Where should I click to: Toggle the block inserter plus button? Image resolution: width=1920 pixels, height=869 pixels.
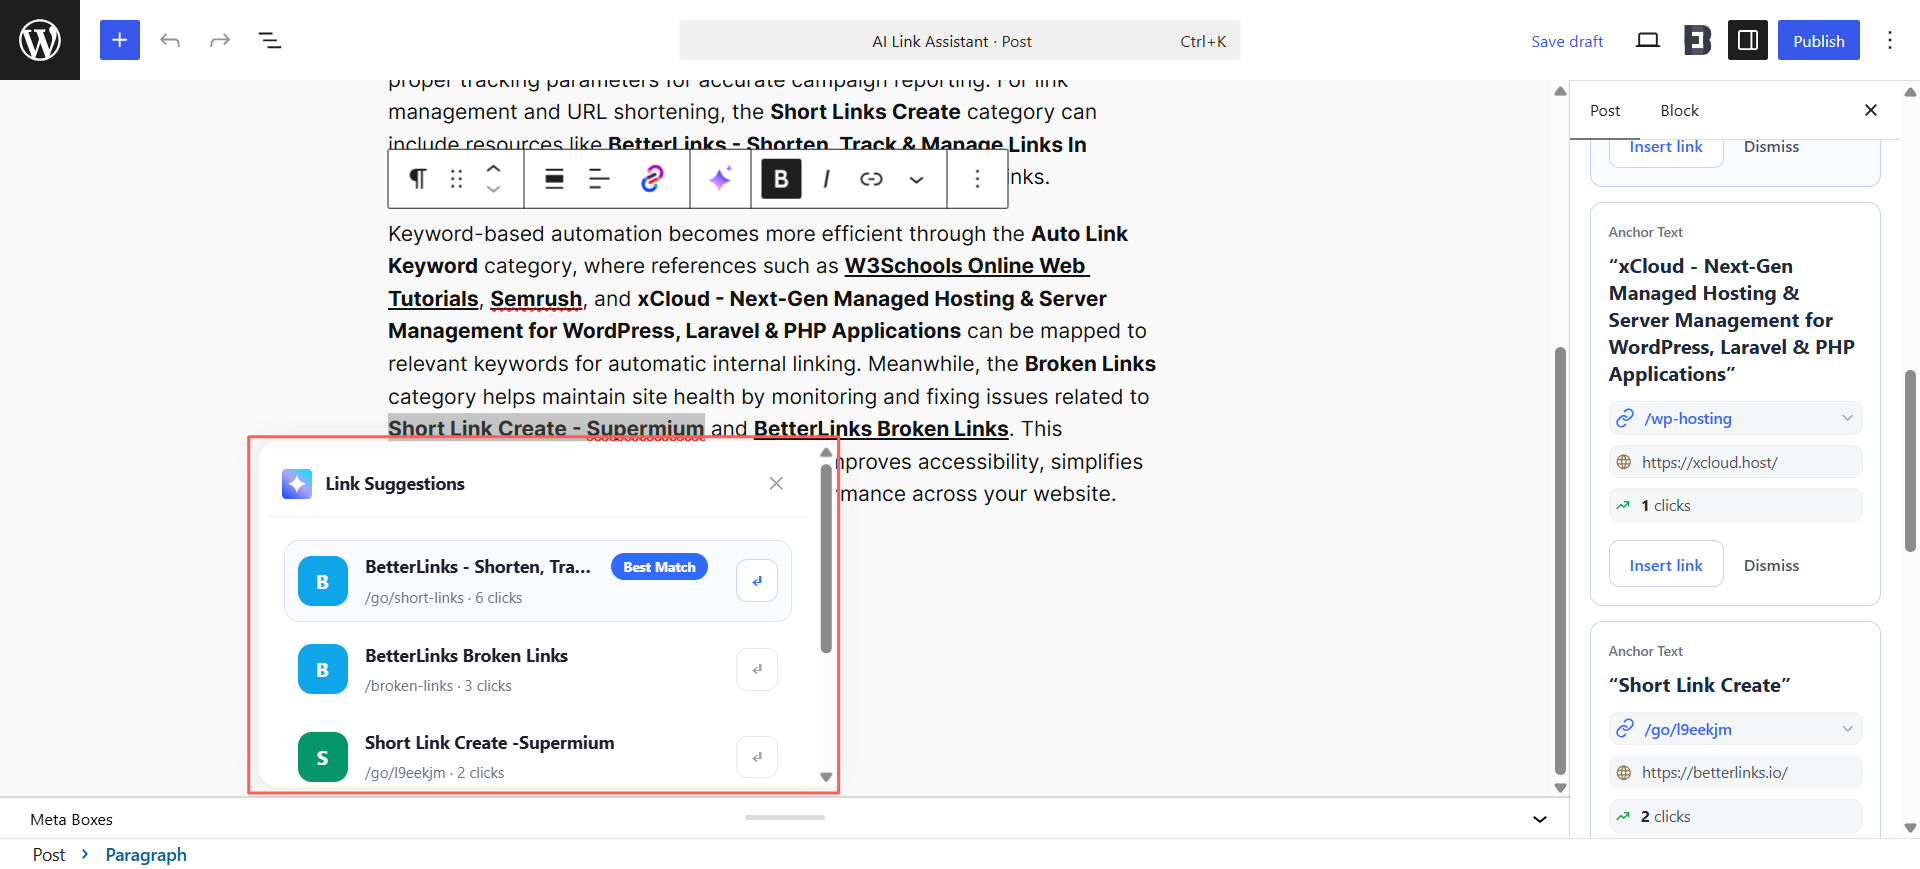coord(120,40)
